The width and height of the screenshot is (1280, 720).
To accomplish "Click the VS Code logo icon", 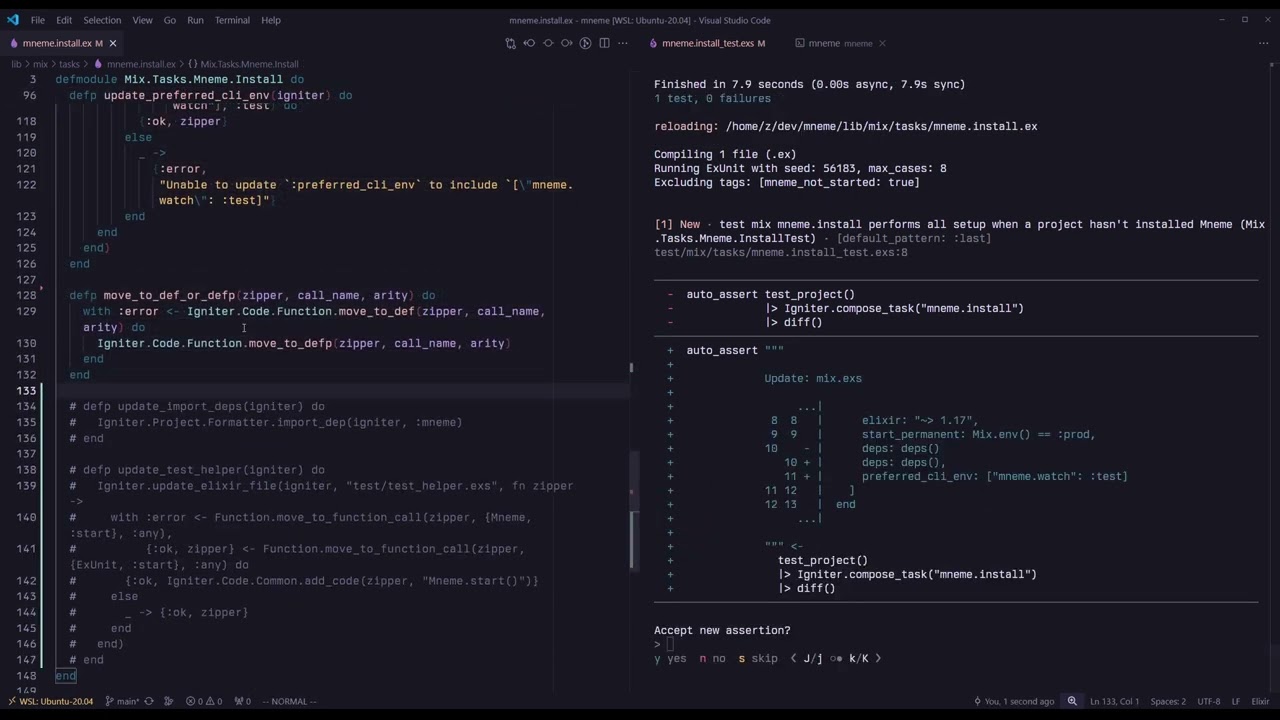I will click(x=12, y=20).
